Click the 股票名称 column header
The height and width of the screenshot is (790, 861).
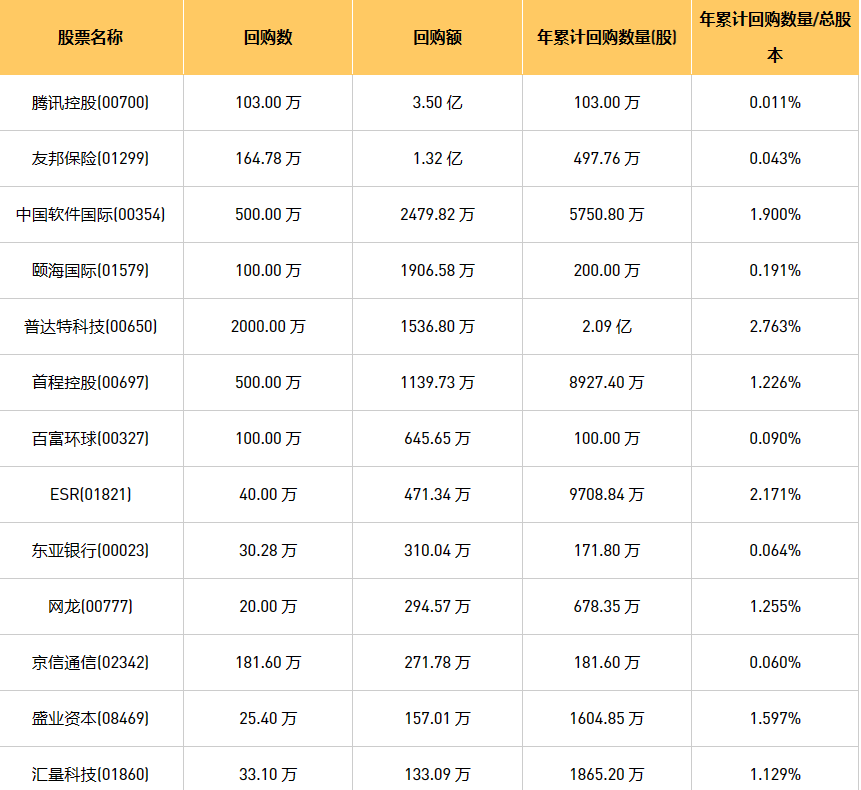point(91,38)
